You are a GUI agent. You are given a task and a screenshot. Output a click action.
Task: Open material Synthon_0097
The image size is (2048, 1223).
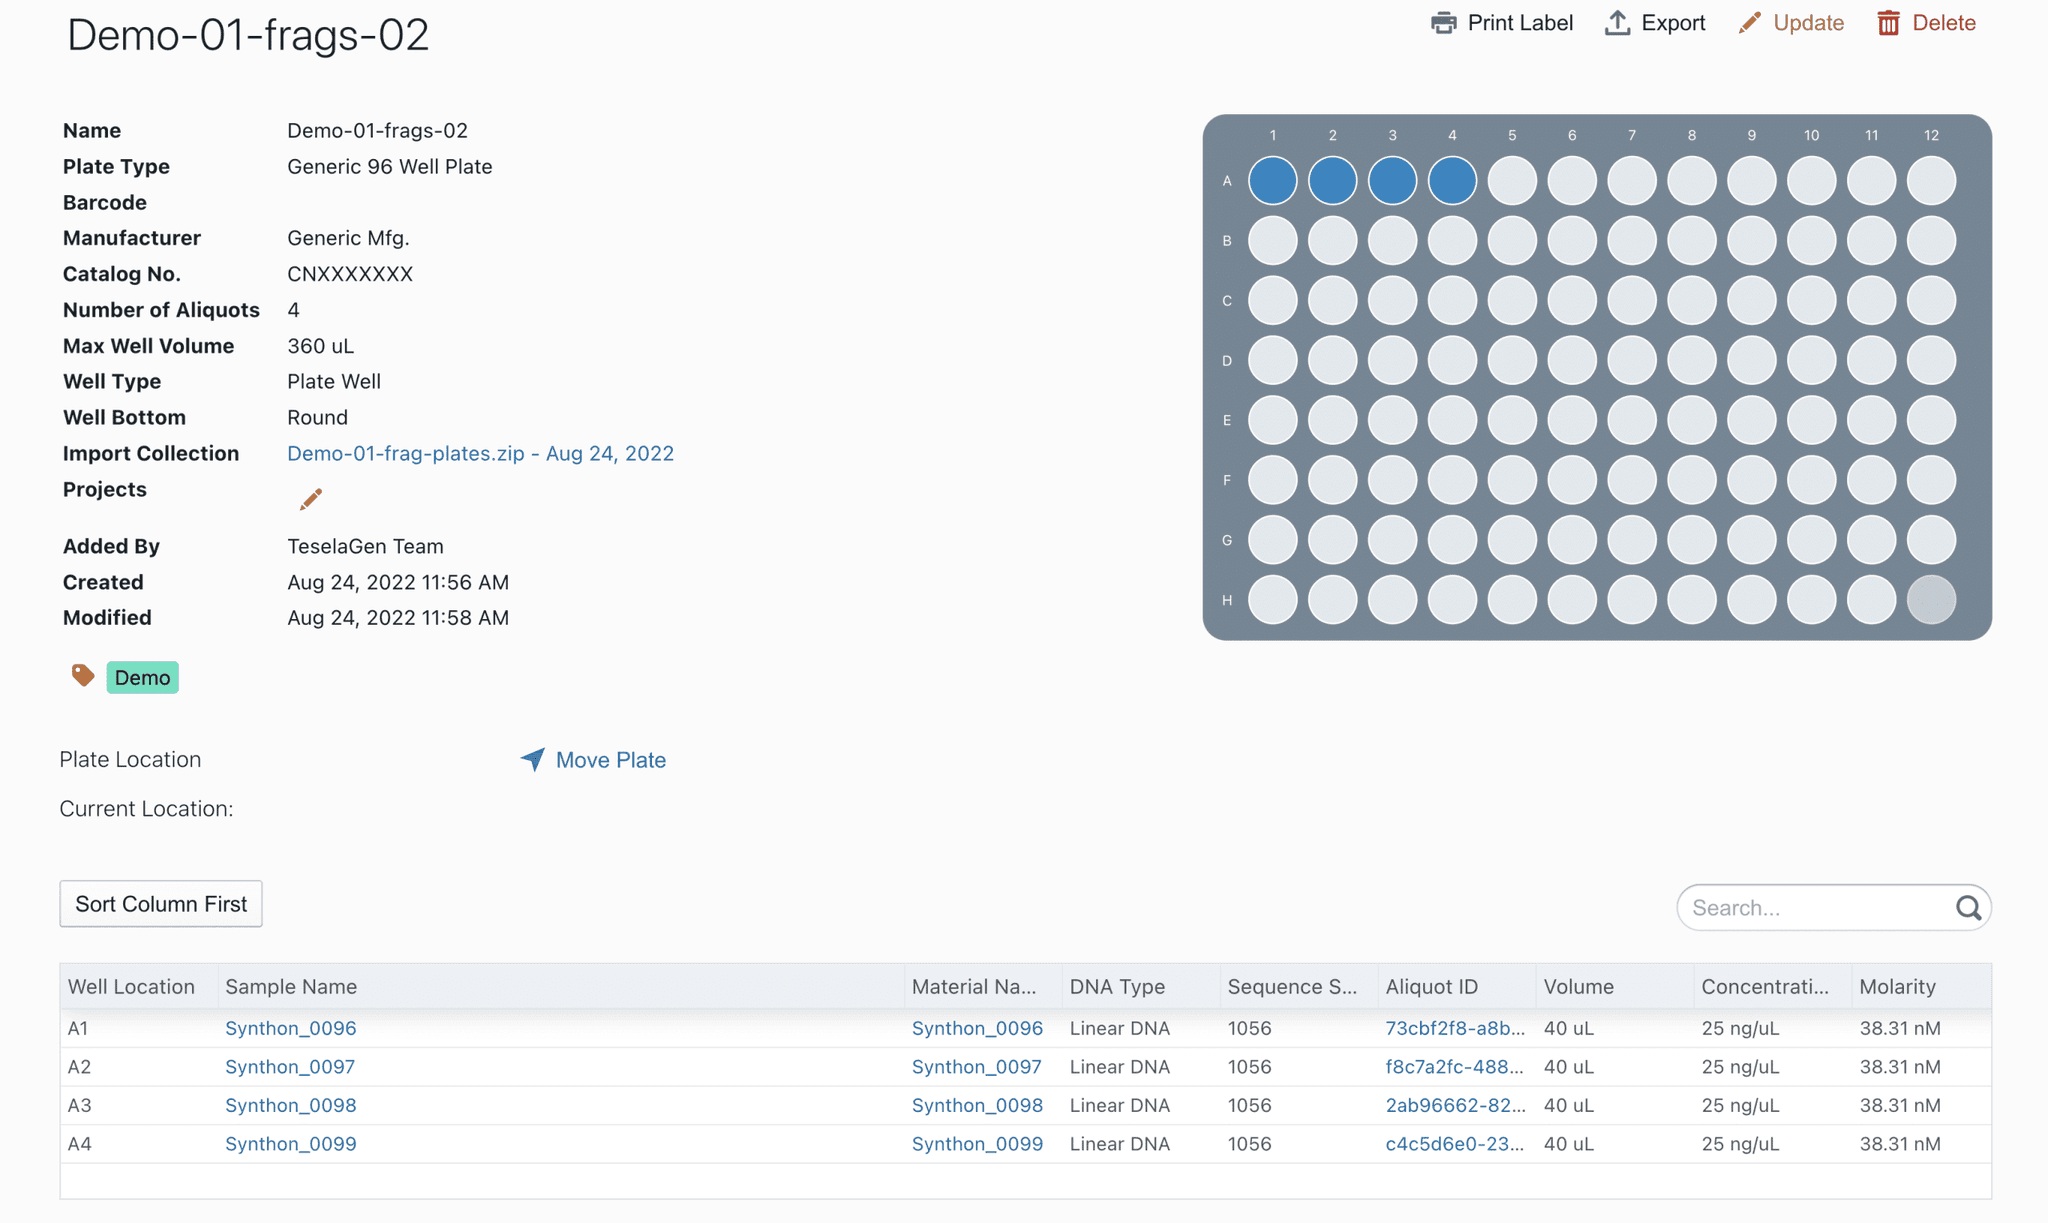pos(977,1067)
